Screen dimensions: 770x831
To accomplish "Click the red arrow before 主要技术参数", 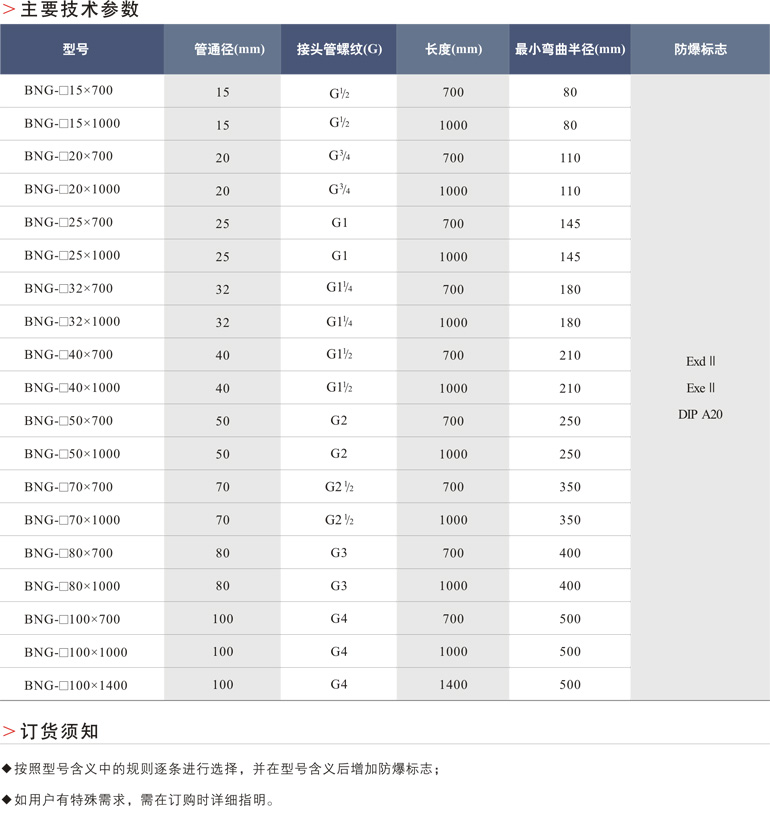I will [8, 10].
